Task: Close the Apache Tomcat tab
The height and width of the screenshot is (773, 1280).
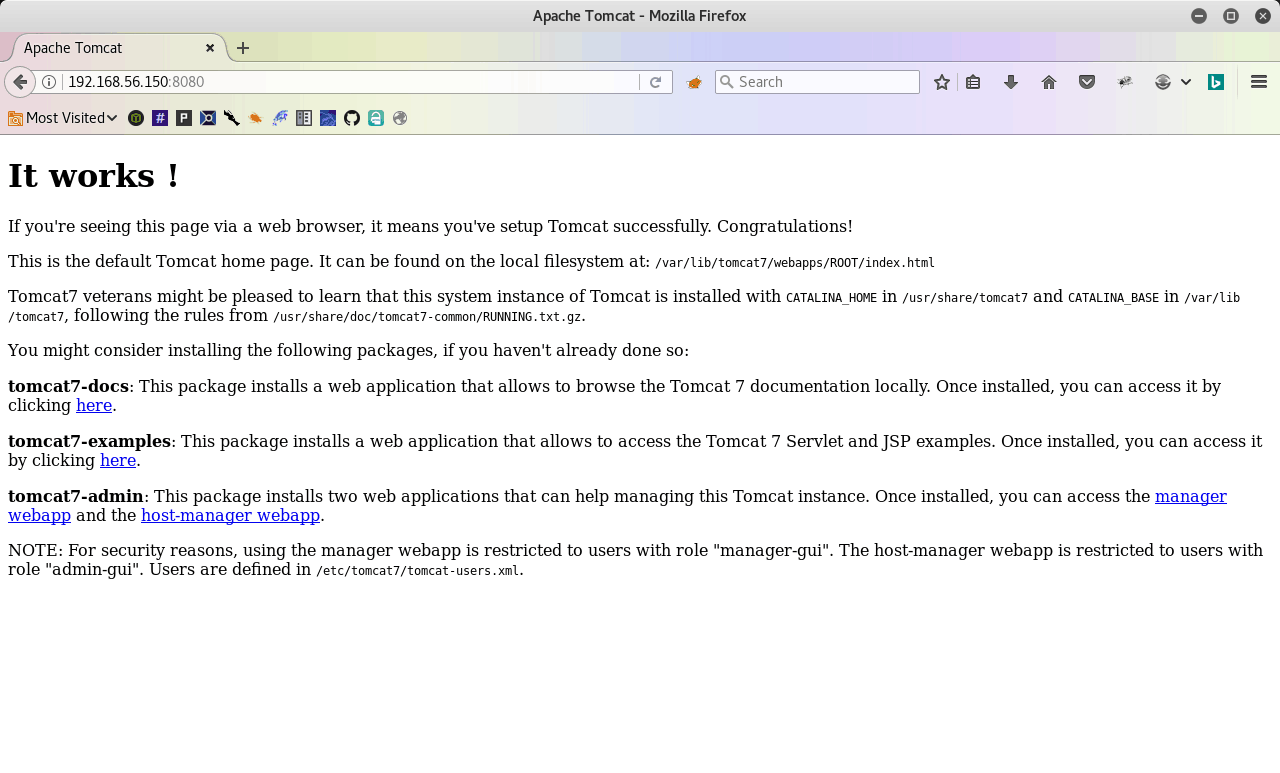Action: point(210,48)
